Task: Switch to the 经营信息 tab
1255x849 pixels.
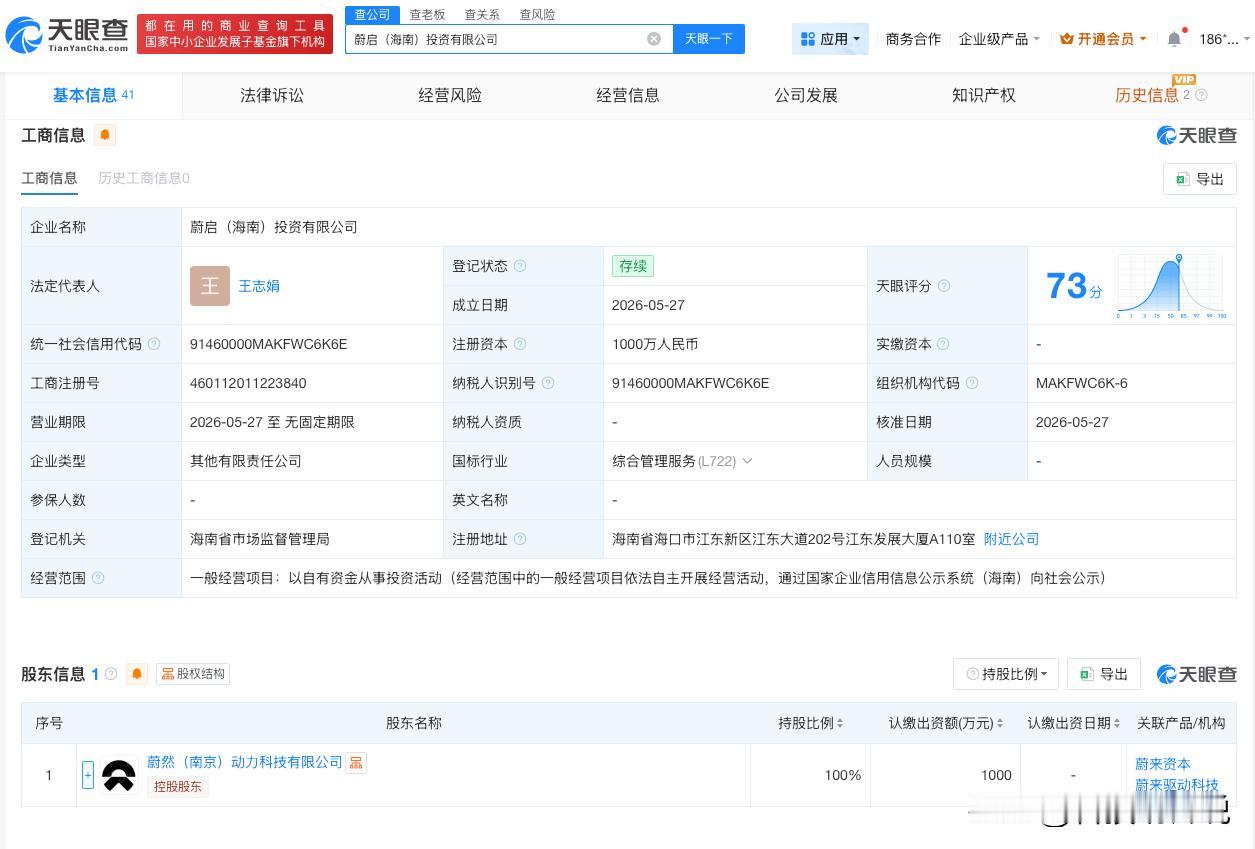Action: click(628, 95)
